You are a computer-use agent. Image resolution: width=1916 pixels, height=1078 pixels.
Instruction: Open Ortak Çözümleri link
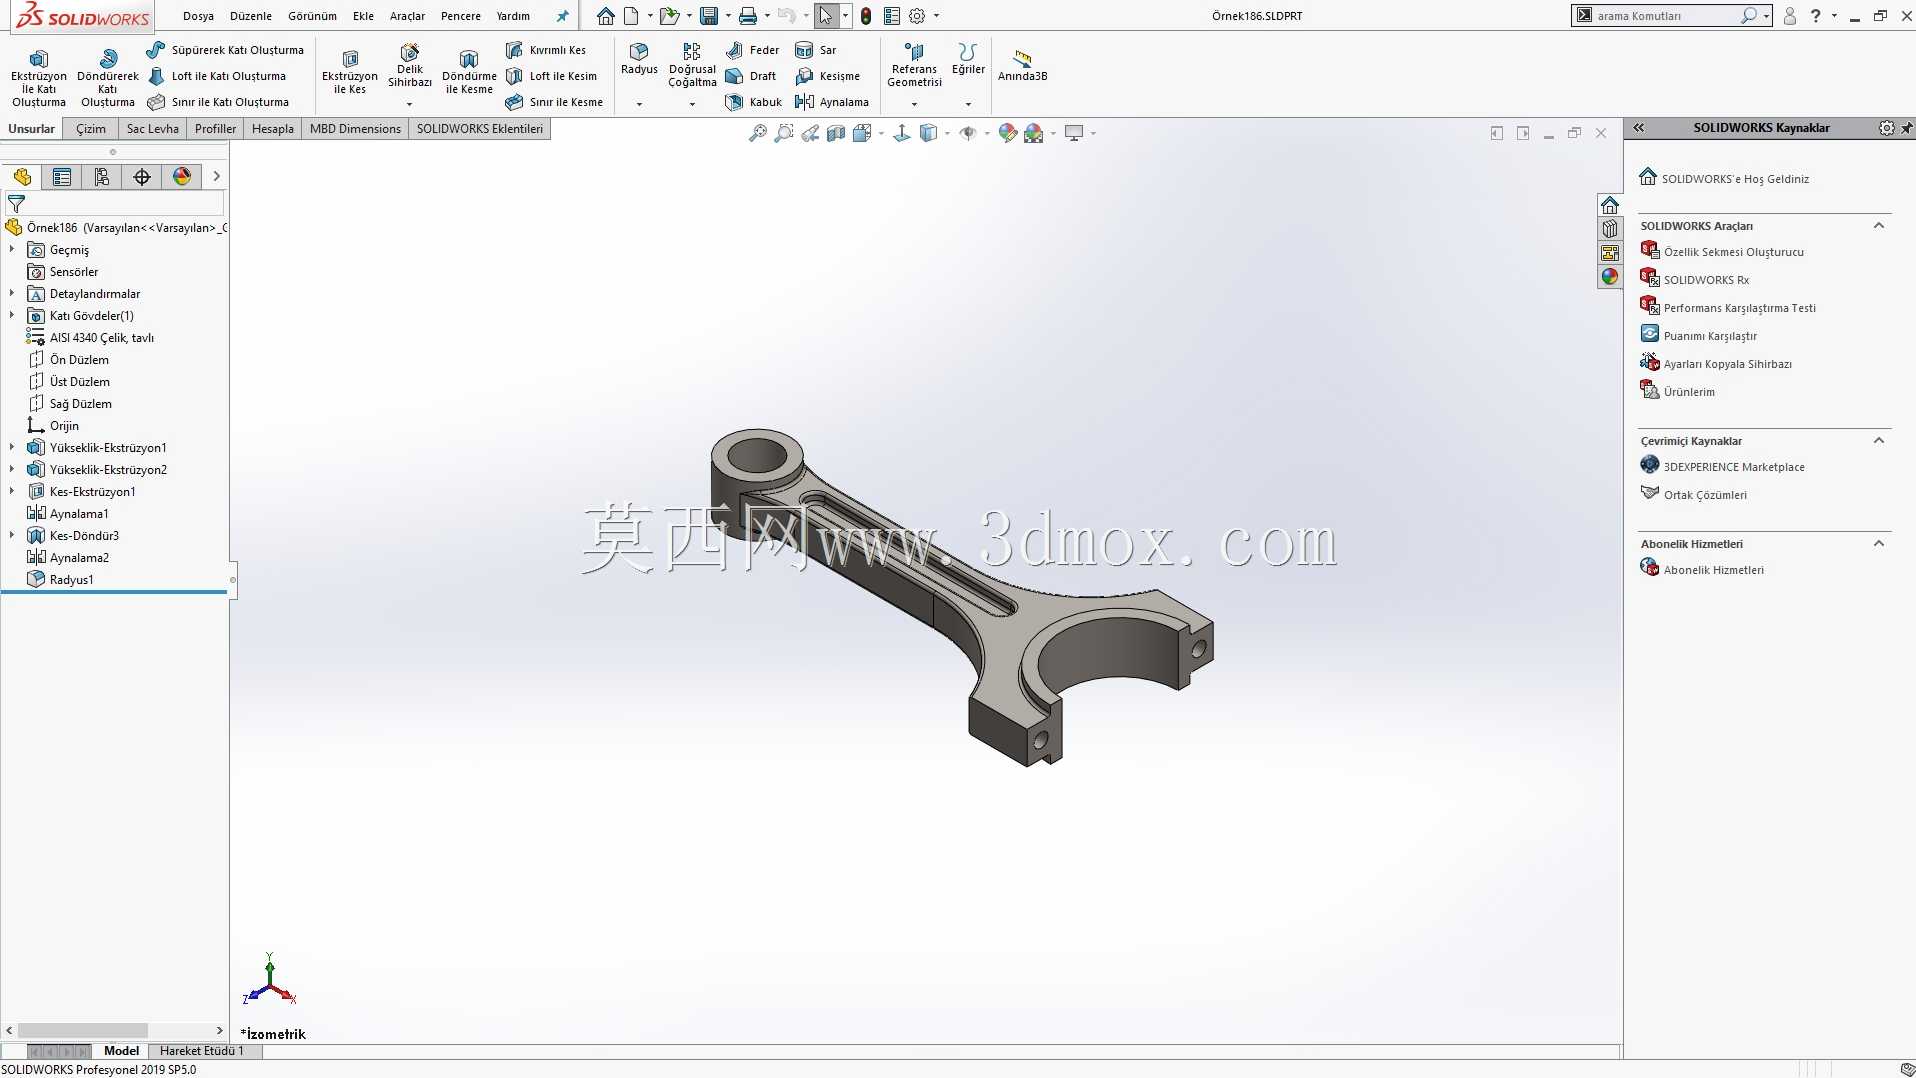point(1705,495)
